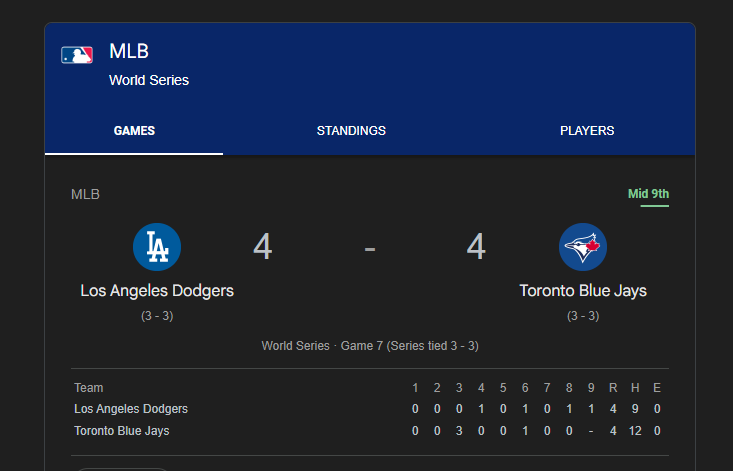Screen dimensions: 733x471
Task: Click the Mid 9th game status
Action: coord(648,194)
